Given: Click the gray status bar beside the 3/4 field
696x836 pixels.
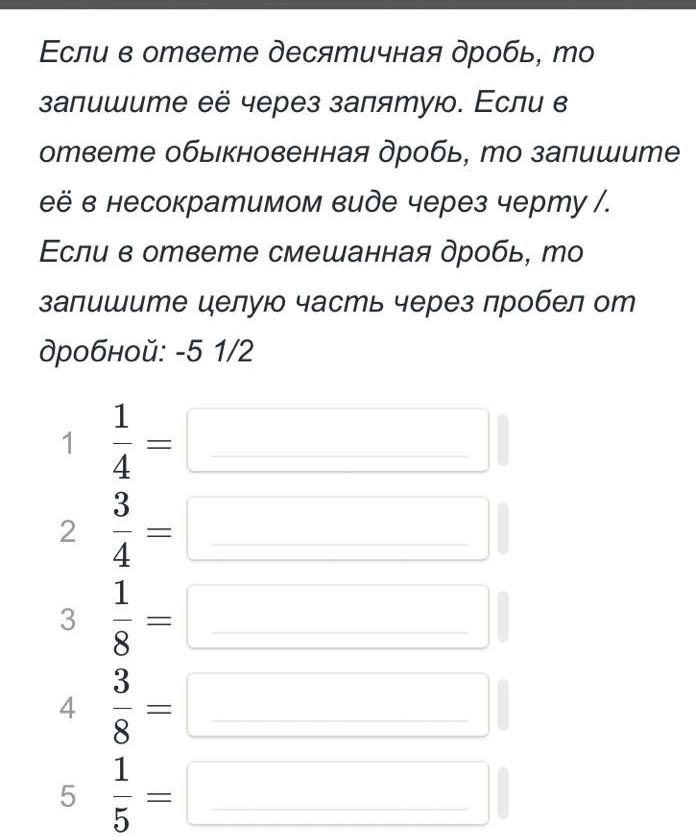Looking at the screenshot, I should pos(503,528).
